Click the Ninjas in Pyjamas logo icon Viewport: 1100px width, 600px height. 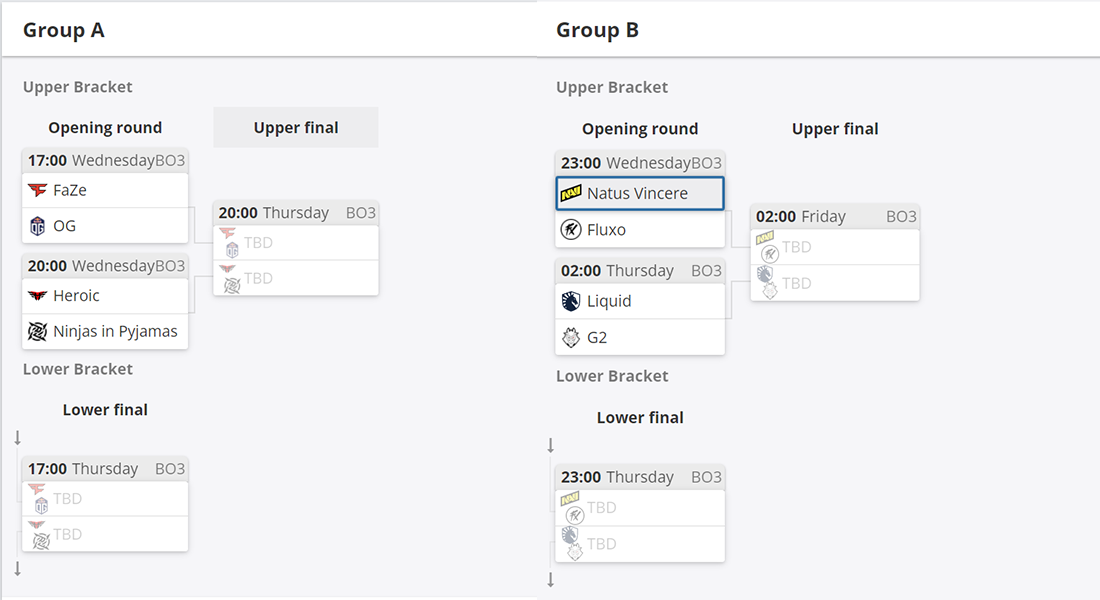point(37,331)
